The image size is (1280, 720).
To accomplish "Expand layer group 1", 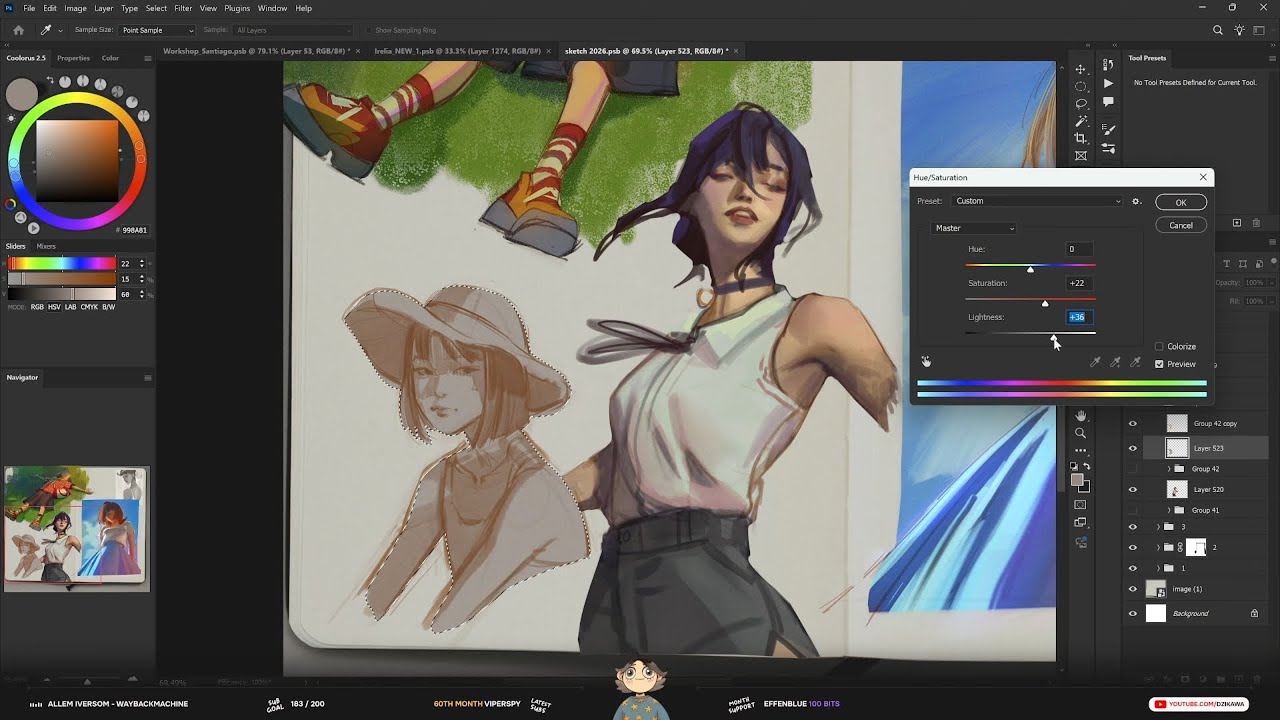I will pos(1159,568).
